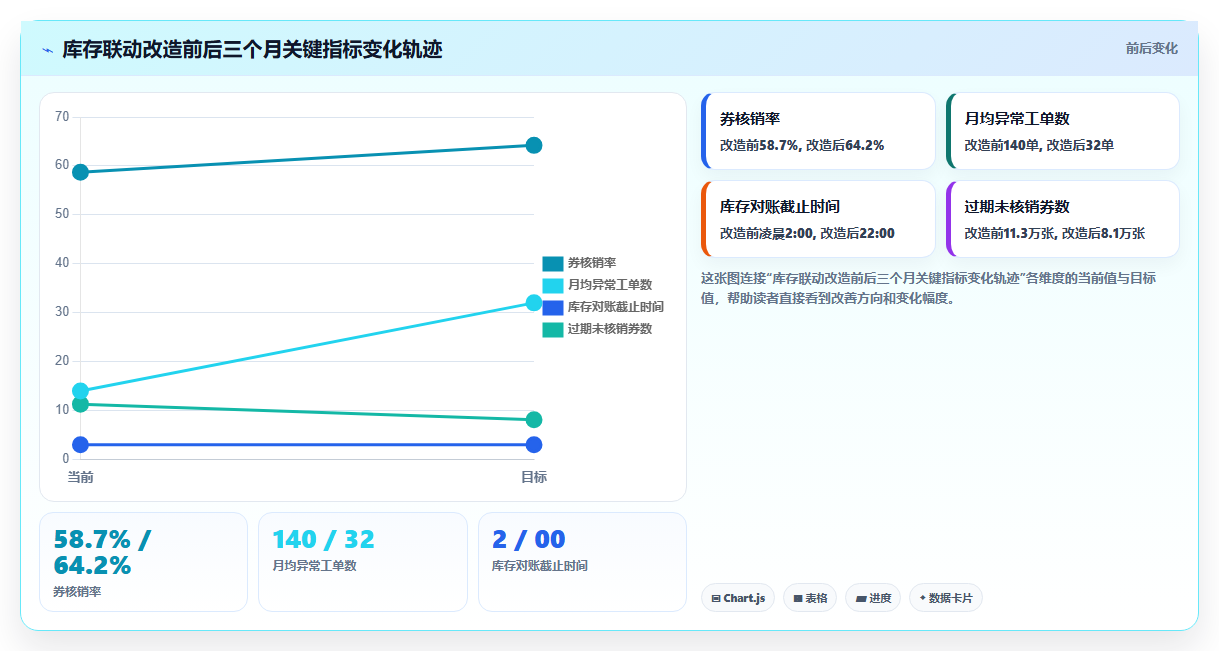Click 月均异常工单数 data point at 当前
Viewport: 1219px width, 651px height.
[x=80, y=391]
